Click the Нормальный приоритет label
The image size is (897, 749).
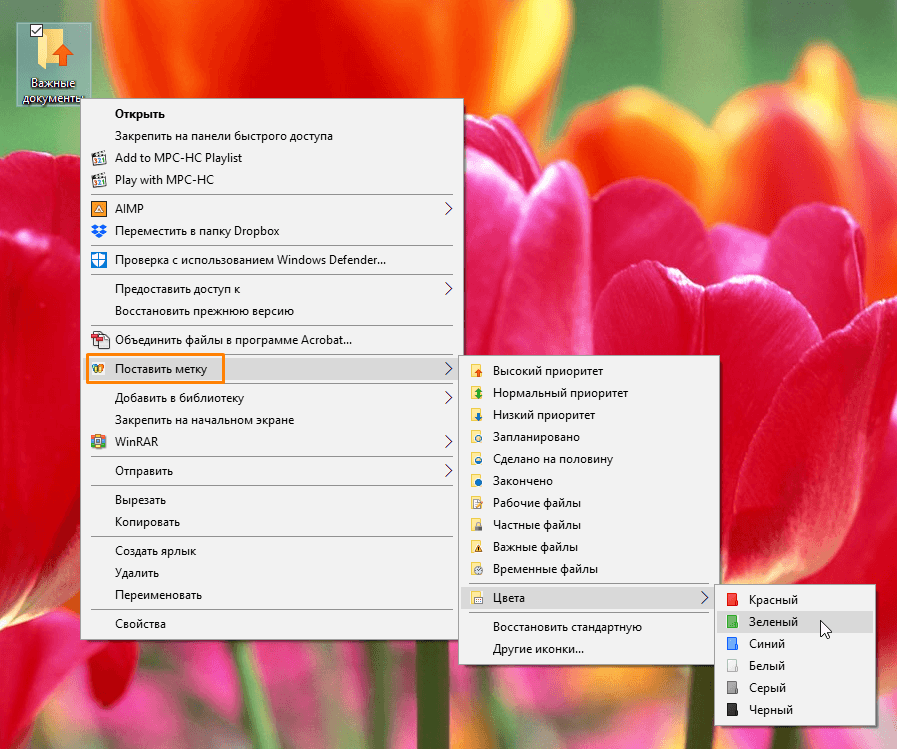pyautogui.click(x=560, y=393)
